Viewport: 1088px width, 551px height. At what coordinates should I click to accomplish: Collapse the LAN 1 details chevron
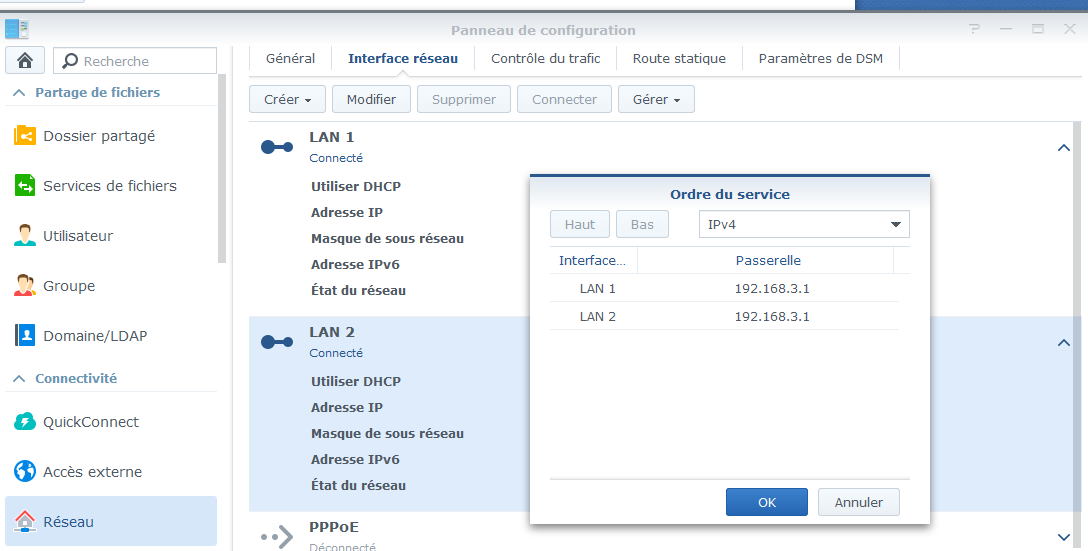pos(1063,147)
